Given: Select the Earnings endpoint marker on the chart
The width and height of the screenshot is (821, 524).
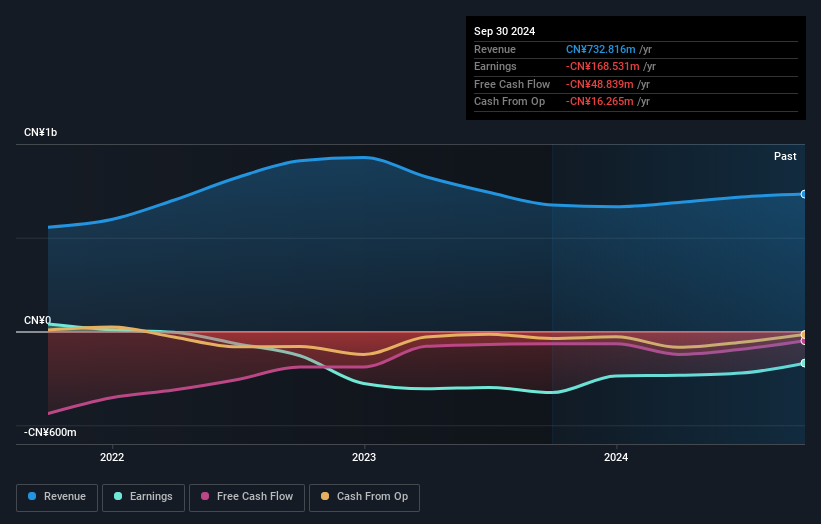Looking at the screenshot, I should [x=804, y=363].
